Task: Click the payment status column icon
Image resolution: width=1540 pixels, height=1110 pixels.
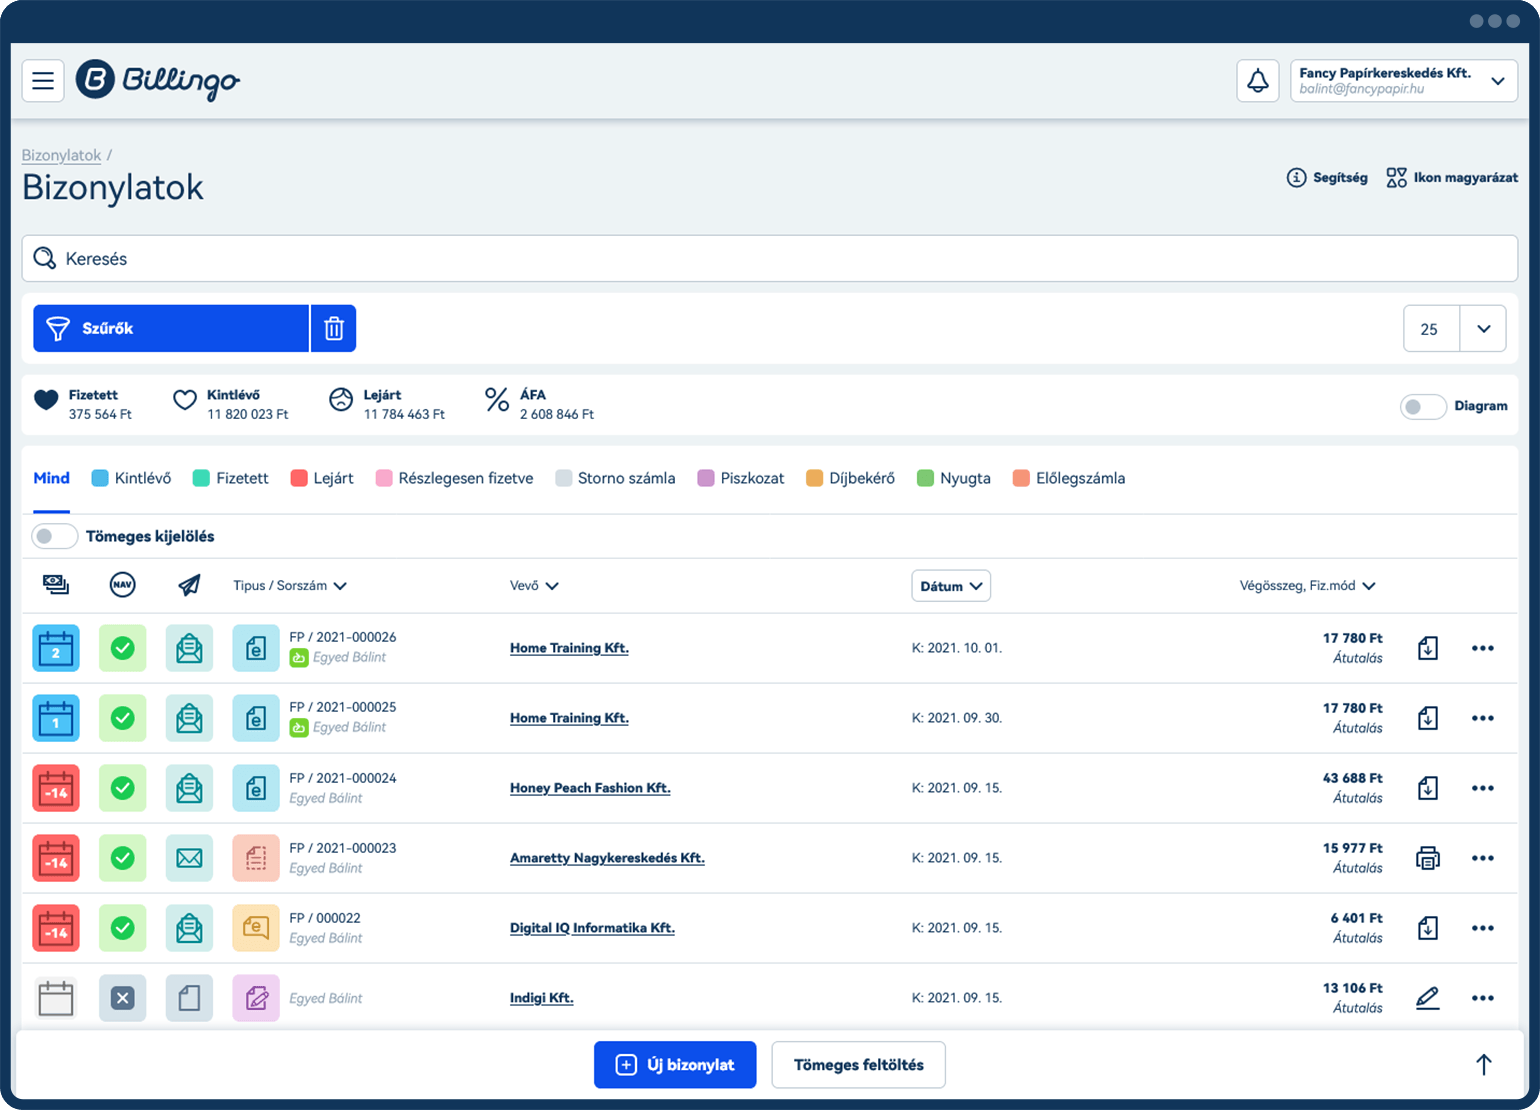Action: coord(56,585)
